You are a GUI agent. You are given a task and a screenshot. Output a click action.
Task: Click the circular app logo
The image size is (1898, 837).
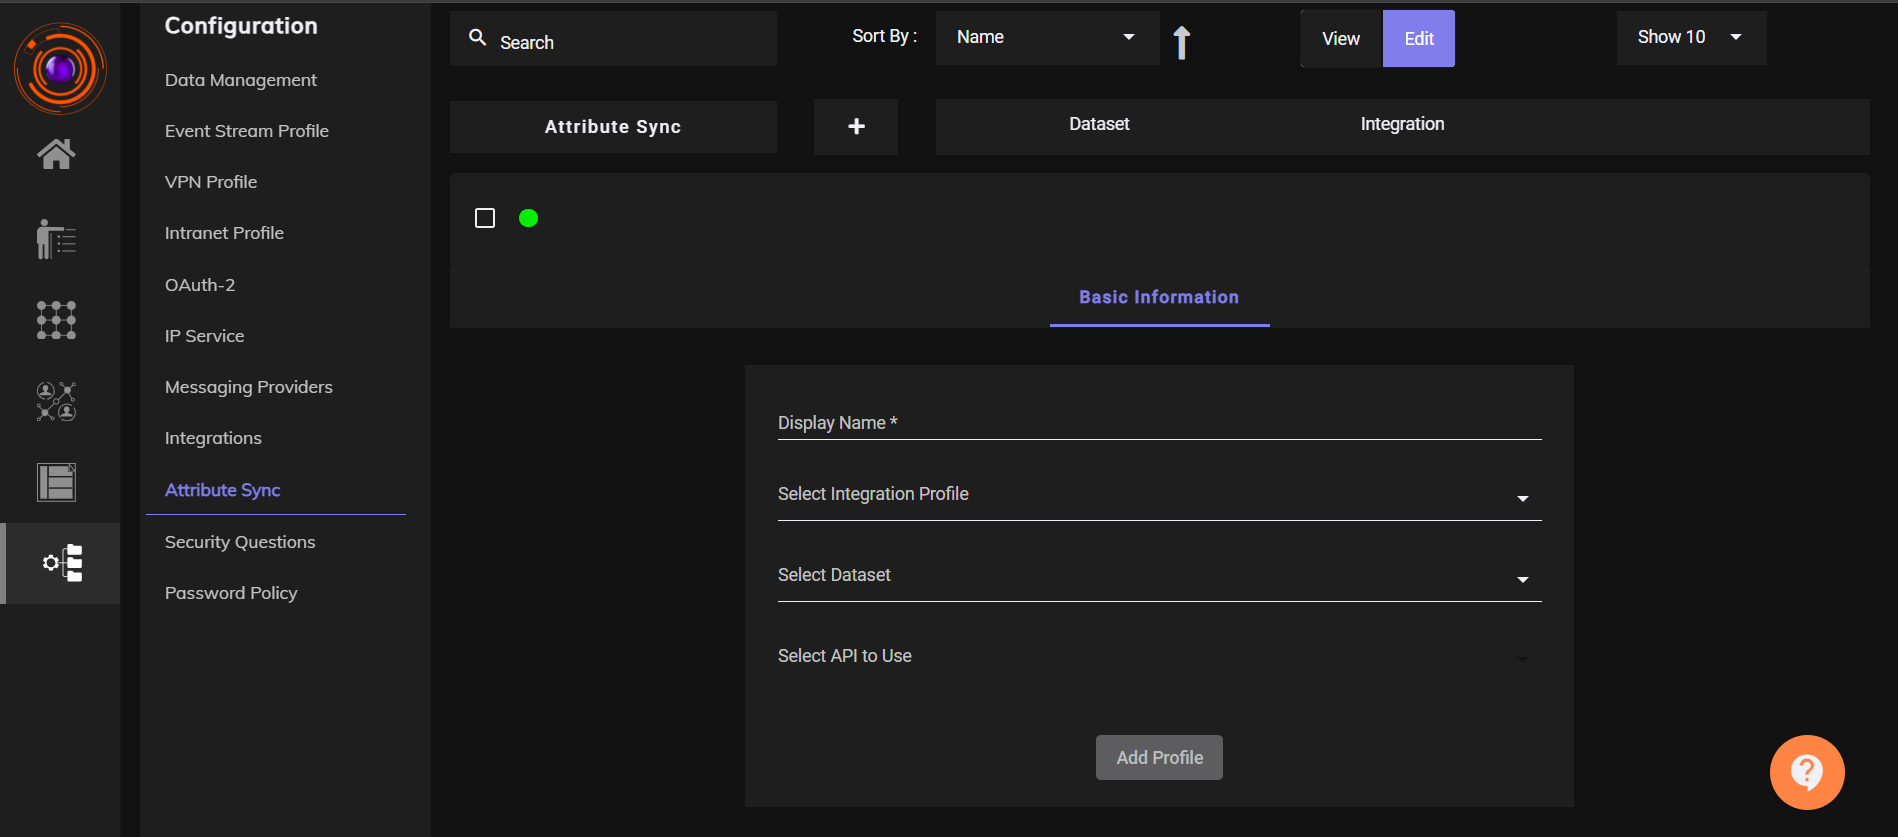coord(60,68)
